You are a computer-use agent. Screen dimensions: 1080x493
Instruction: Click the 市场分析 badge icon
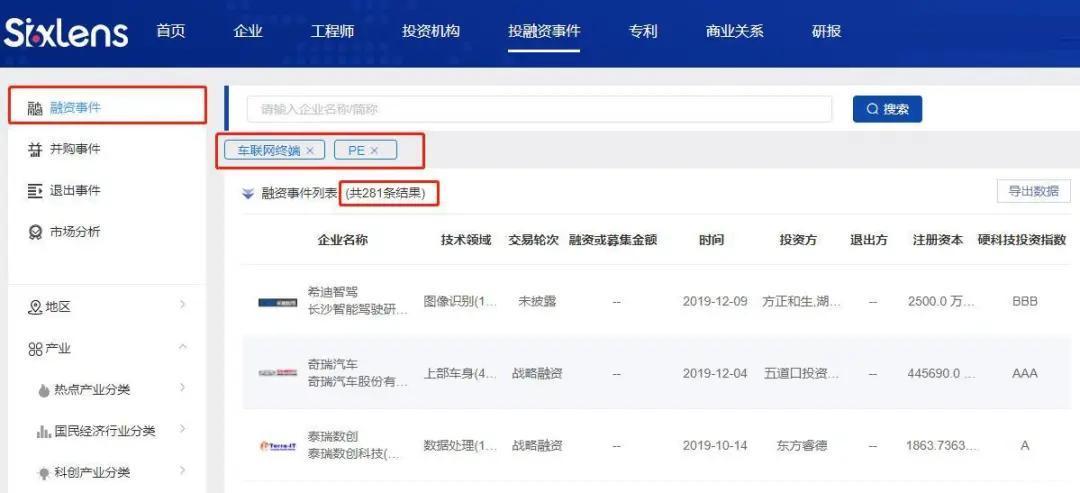coord(35,233)
